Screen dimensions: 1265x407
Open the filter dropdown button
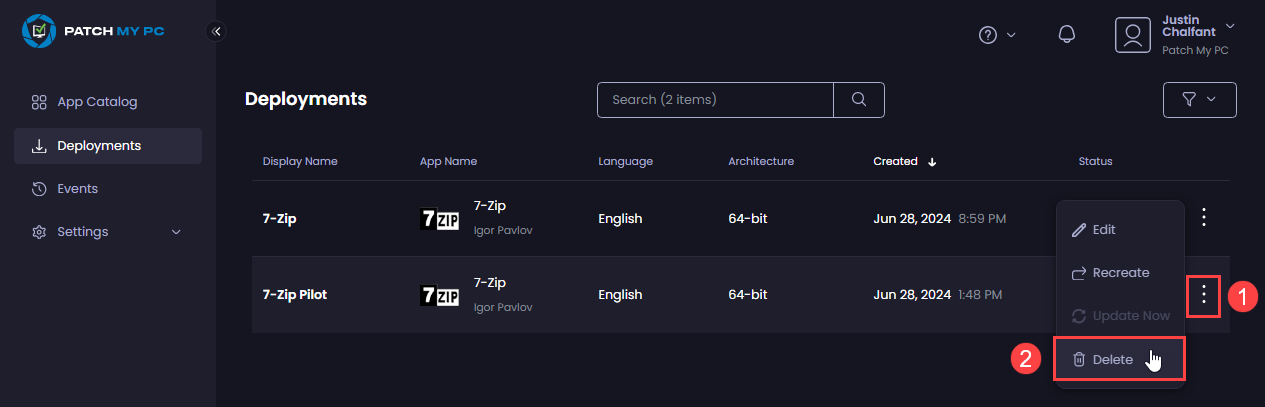1199,100
